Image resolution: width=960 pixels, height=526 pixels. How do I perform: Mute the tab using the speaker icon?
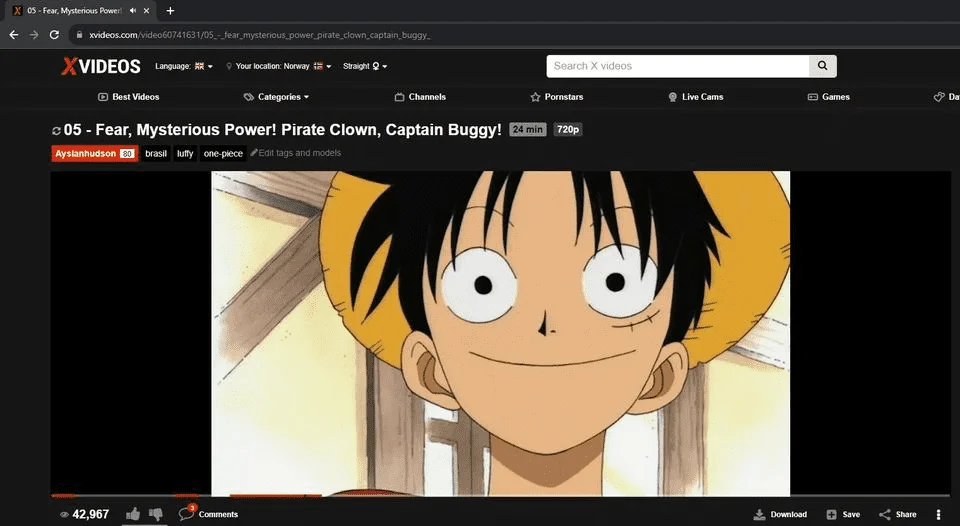pos(133,10)
